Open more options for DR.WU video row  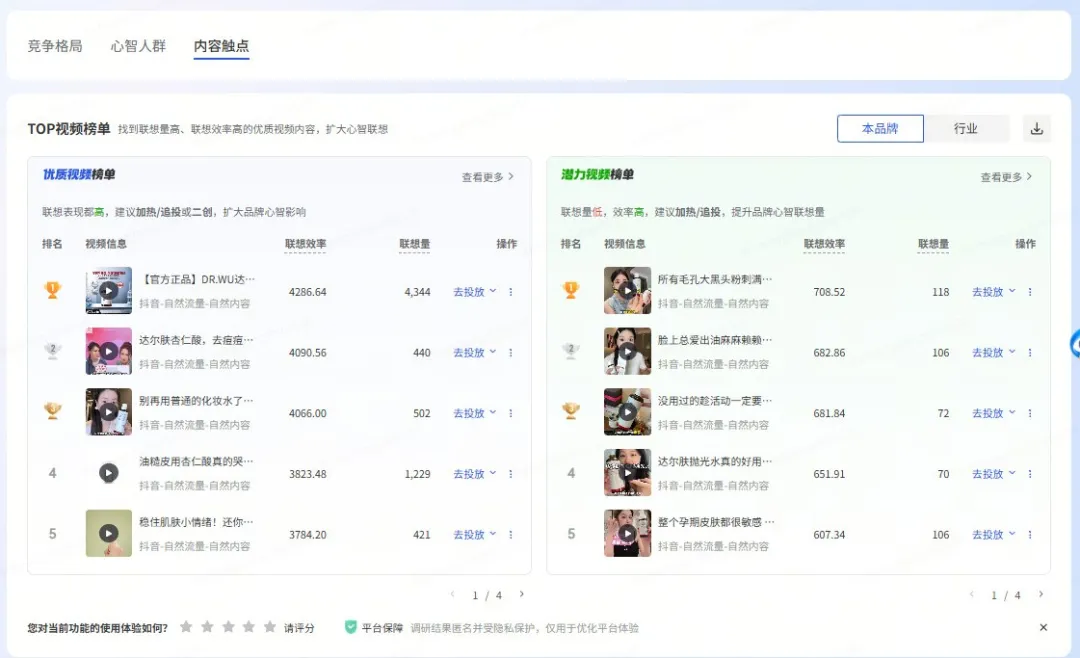click(511, 292)
